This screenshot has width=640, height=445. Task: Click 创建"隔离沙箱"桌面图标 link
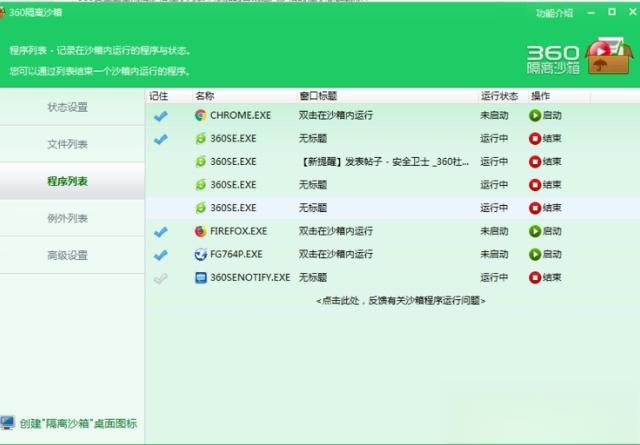coord(78,423)
